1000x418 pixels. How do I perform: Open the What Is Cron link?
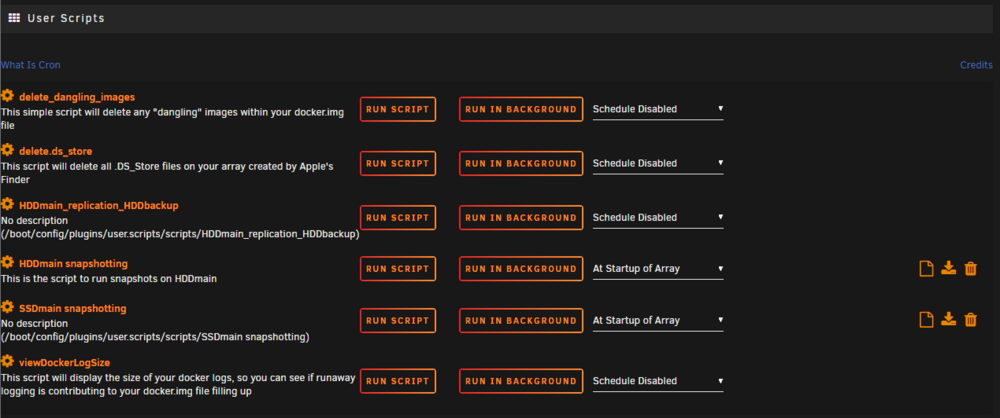[31, 65]
